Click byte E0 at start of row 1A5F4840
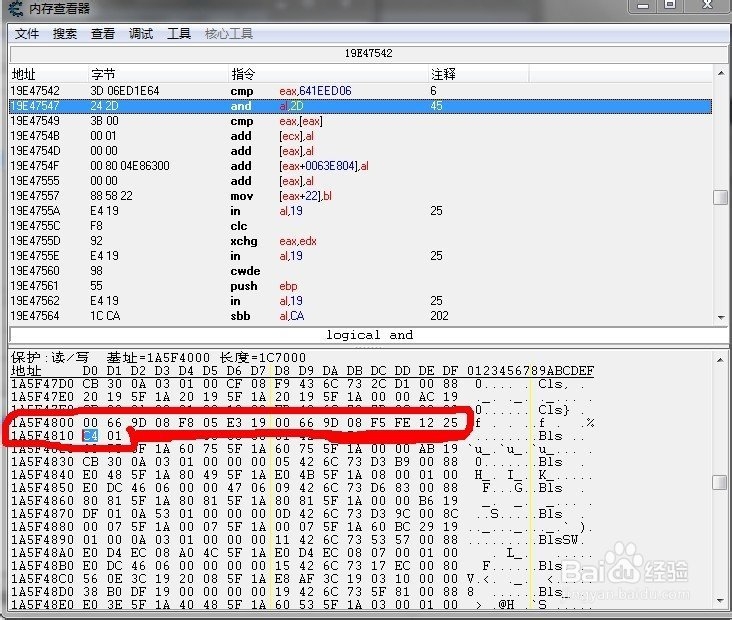This screenshot has height=620, width=732. (x=90, y=474)
